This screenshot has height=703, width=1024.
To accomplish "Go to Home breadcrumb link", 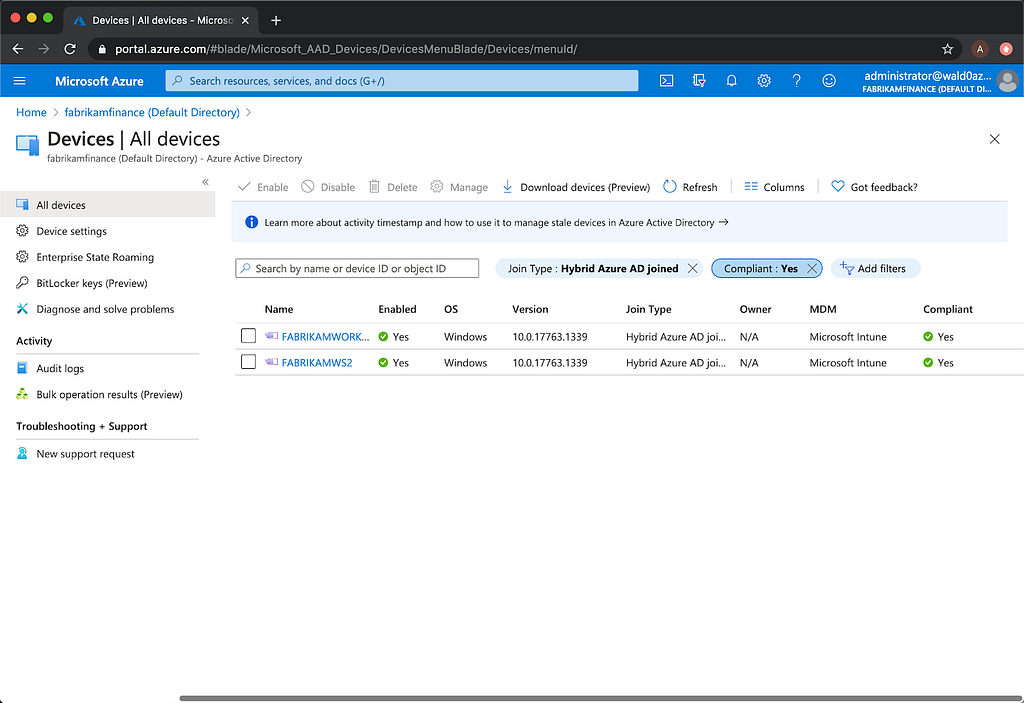I will 31,112.
